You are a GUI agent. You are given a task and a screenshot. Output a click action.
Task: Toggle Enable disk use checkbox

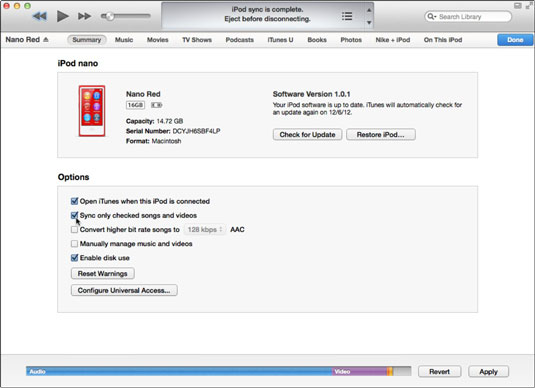click(74, 258)
